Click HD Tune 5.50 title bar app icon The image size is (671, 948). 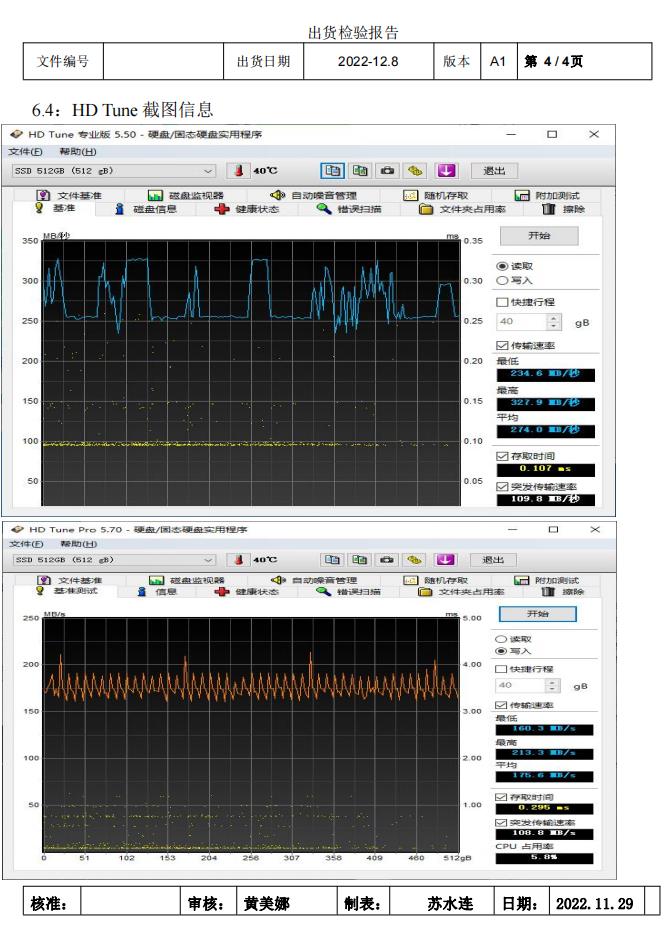(16, 134)
